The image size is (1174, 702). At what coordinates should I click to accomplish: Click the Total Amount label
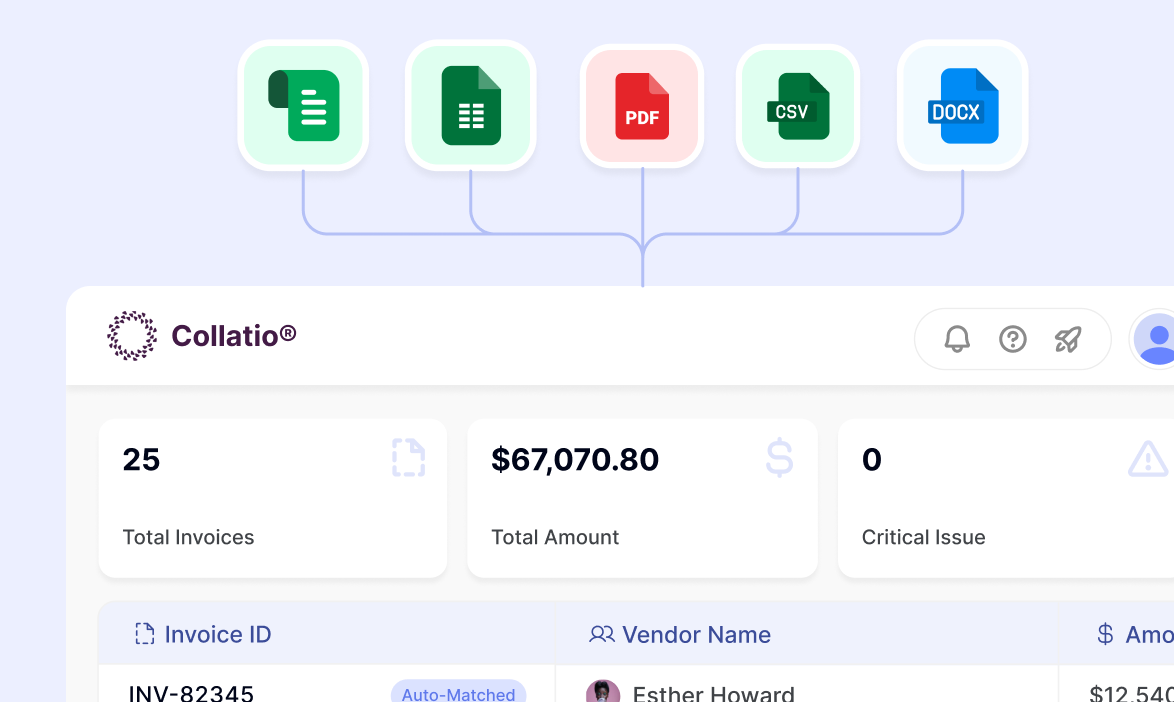555,537
